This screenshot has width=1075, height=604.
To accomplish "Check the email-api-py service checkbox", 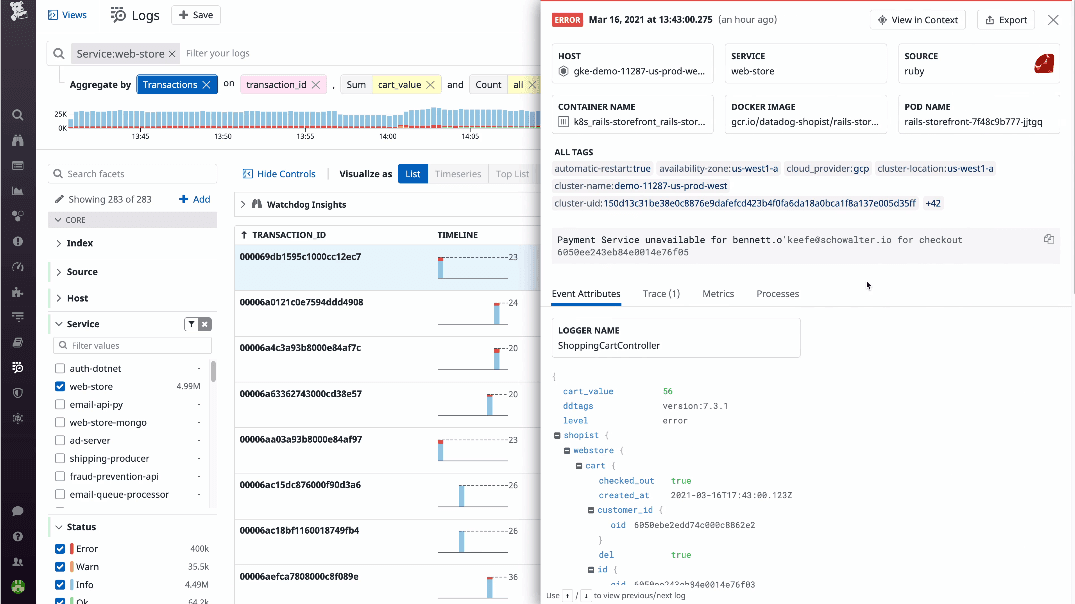I will click(x=60, y=404).
